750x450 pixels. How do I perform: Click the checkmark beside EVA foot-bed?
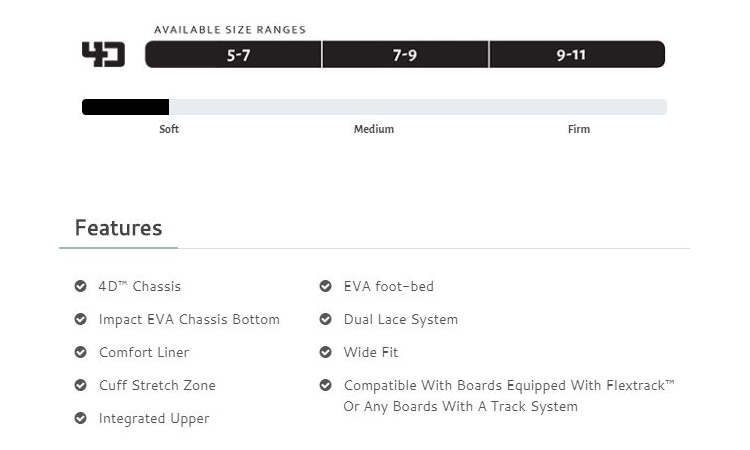[x=325, y=287]
